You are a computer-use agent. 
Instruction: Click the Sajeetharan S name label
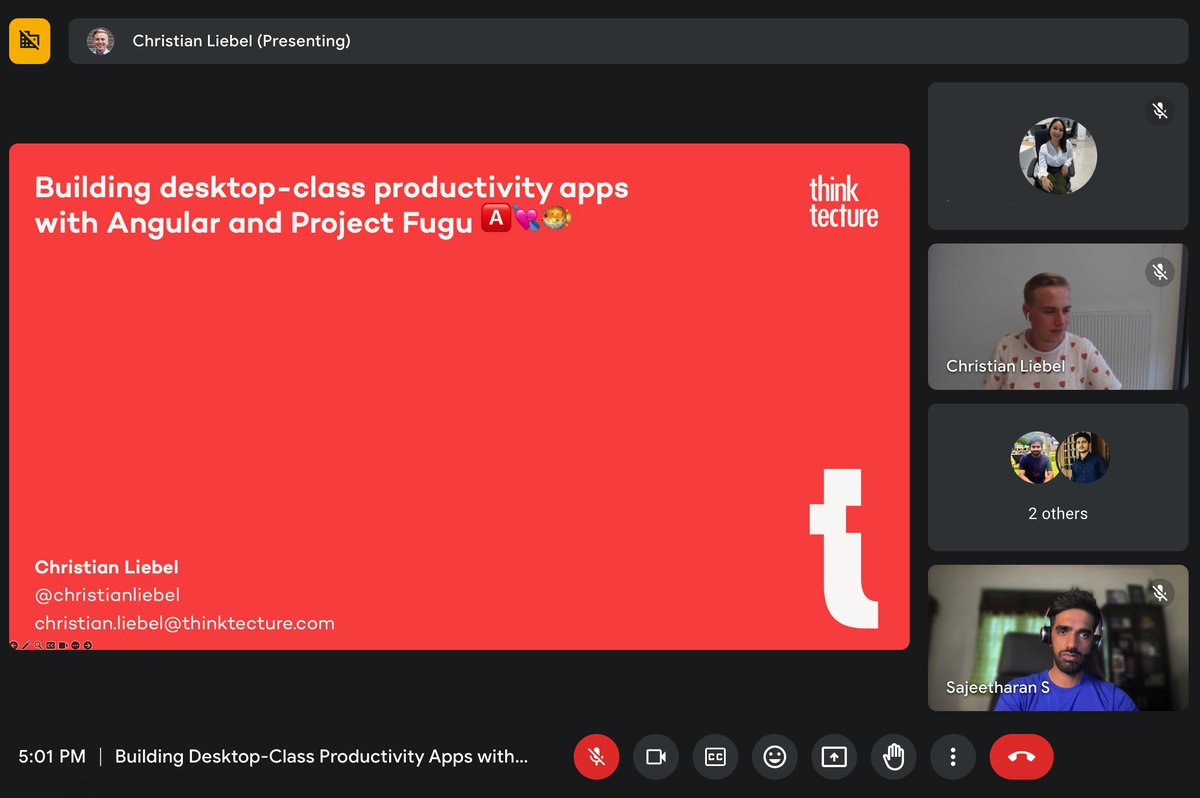tap(998, 688)
